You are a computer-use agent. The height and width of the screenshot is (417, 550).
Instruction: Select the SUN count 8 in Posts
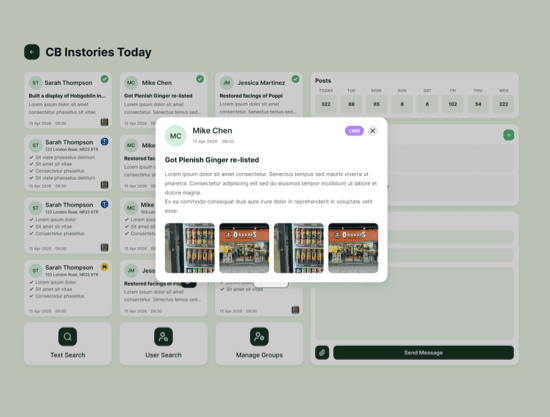[x=402, y=104]
